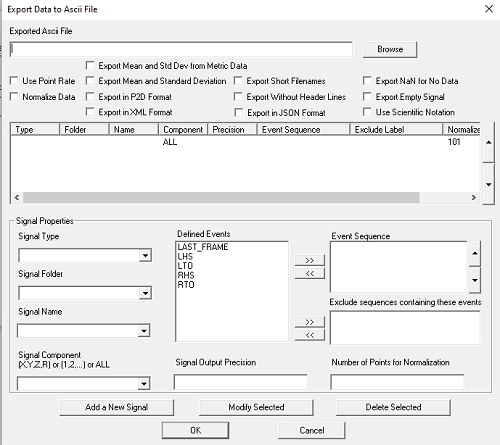Confirm the export with OK
The width and height of the screenshot is (500, 445).
coord(195,430)
